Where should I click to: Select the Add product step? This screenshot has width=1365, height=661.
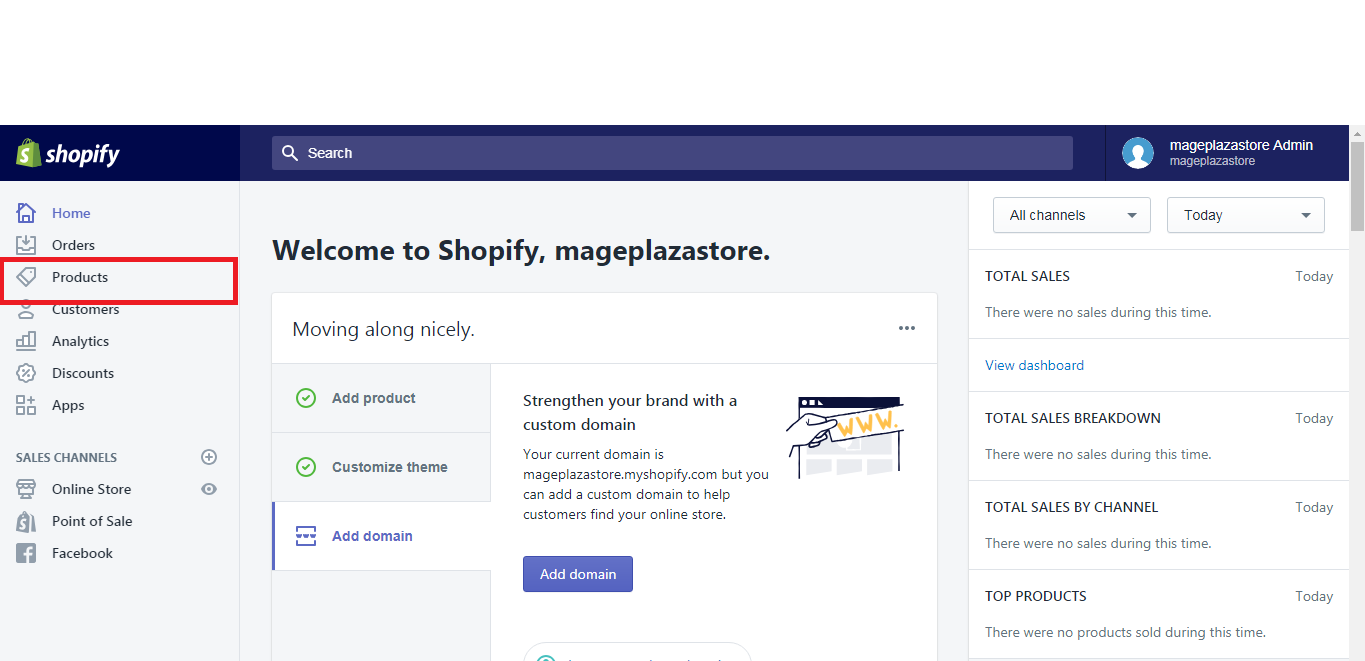tap(381, 398)
